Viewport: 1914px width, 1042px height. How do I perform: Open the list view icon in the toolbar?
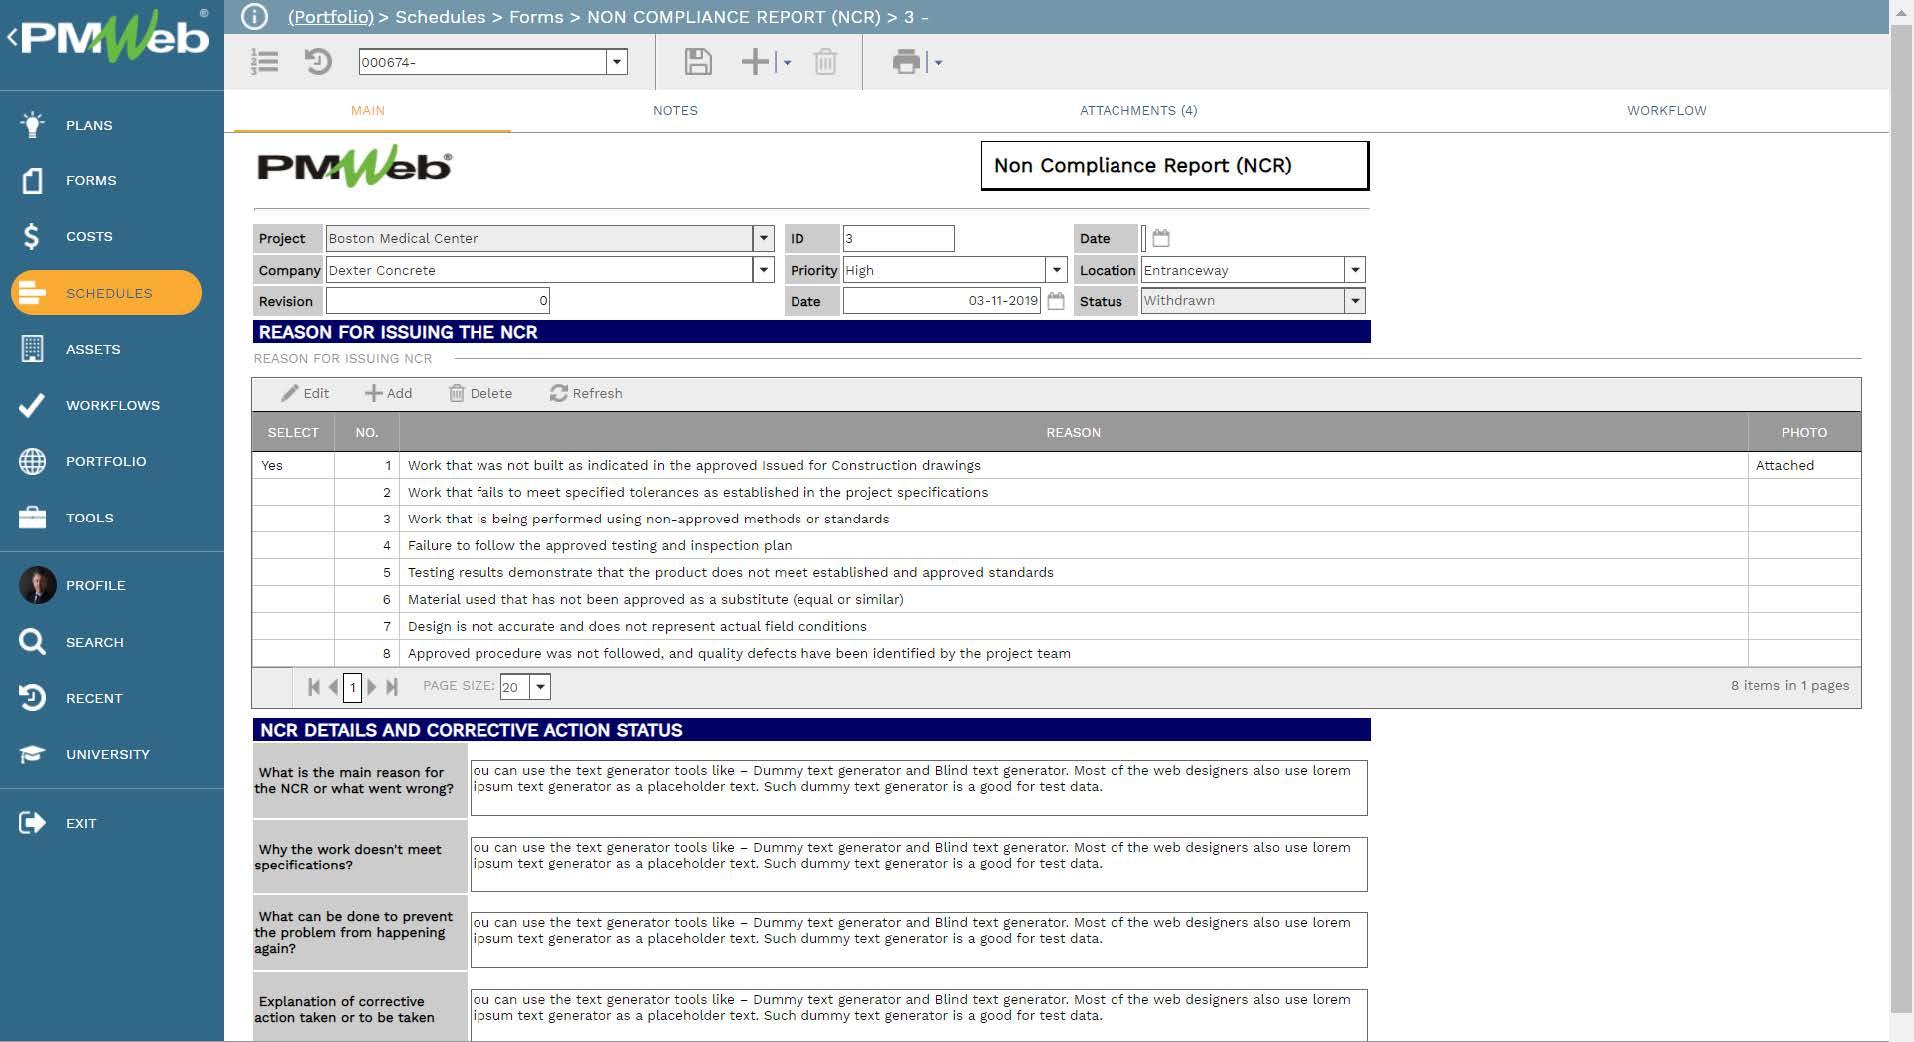tap(264, 62)
